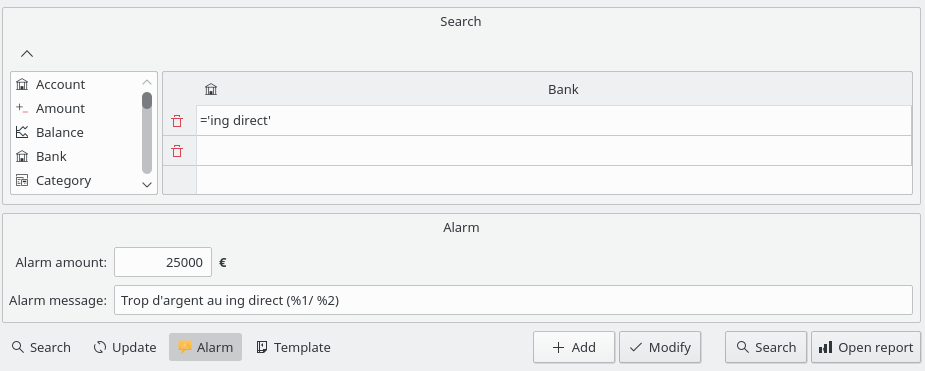Click attribute list vertical scrollbar handle

(x=147, y=100)
